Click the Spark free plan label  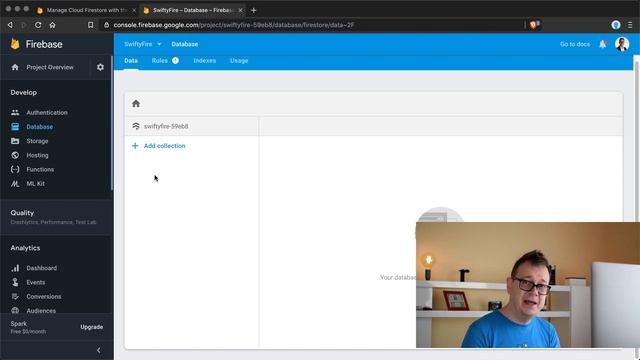tap(28, 327)
